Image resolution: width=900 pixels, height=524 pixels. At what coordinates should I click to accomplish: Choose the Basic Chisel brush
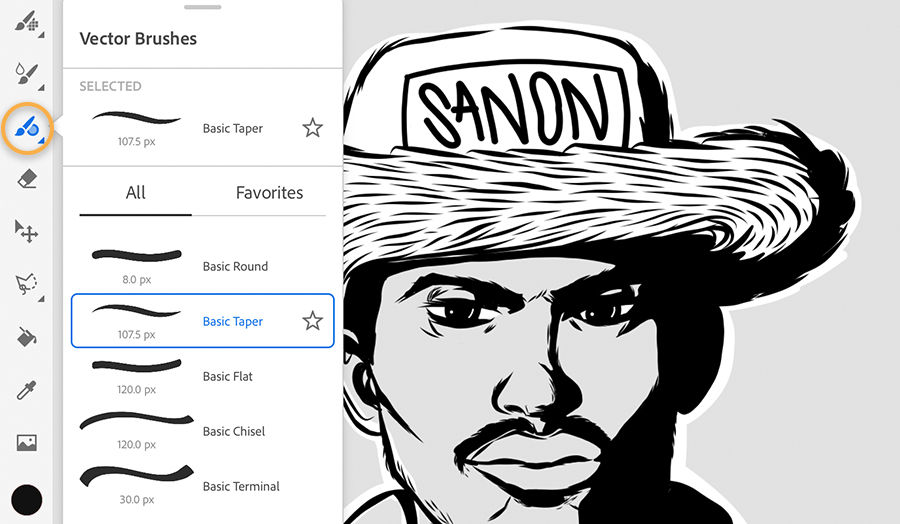[234, 432]
